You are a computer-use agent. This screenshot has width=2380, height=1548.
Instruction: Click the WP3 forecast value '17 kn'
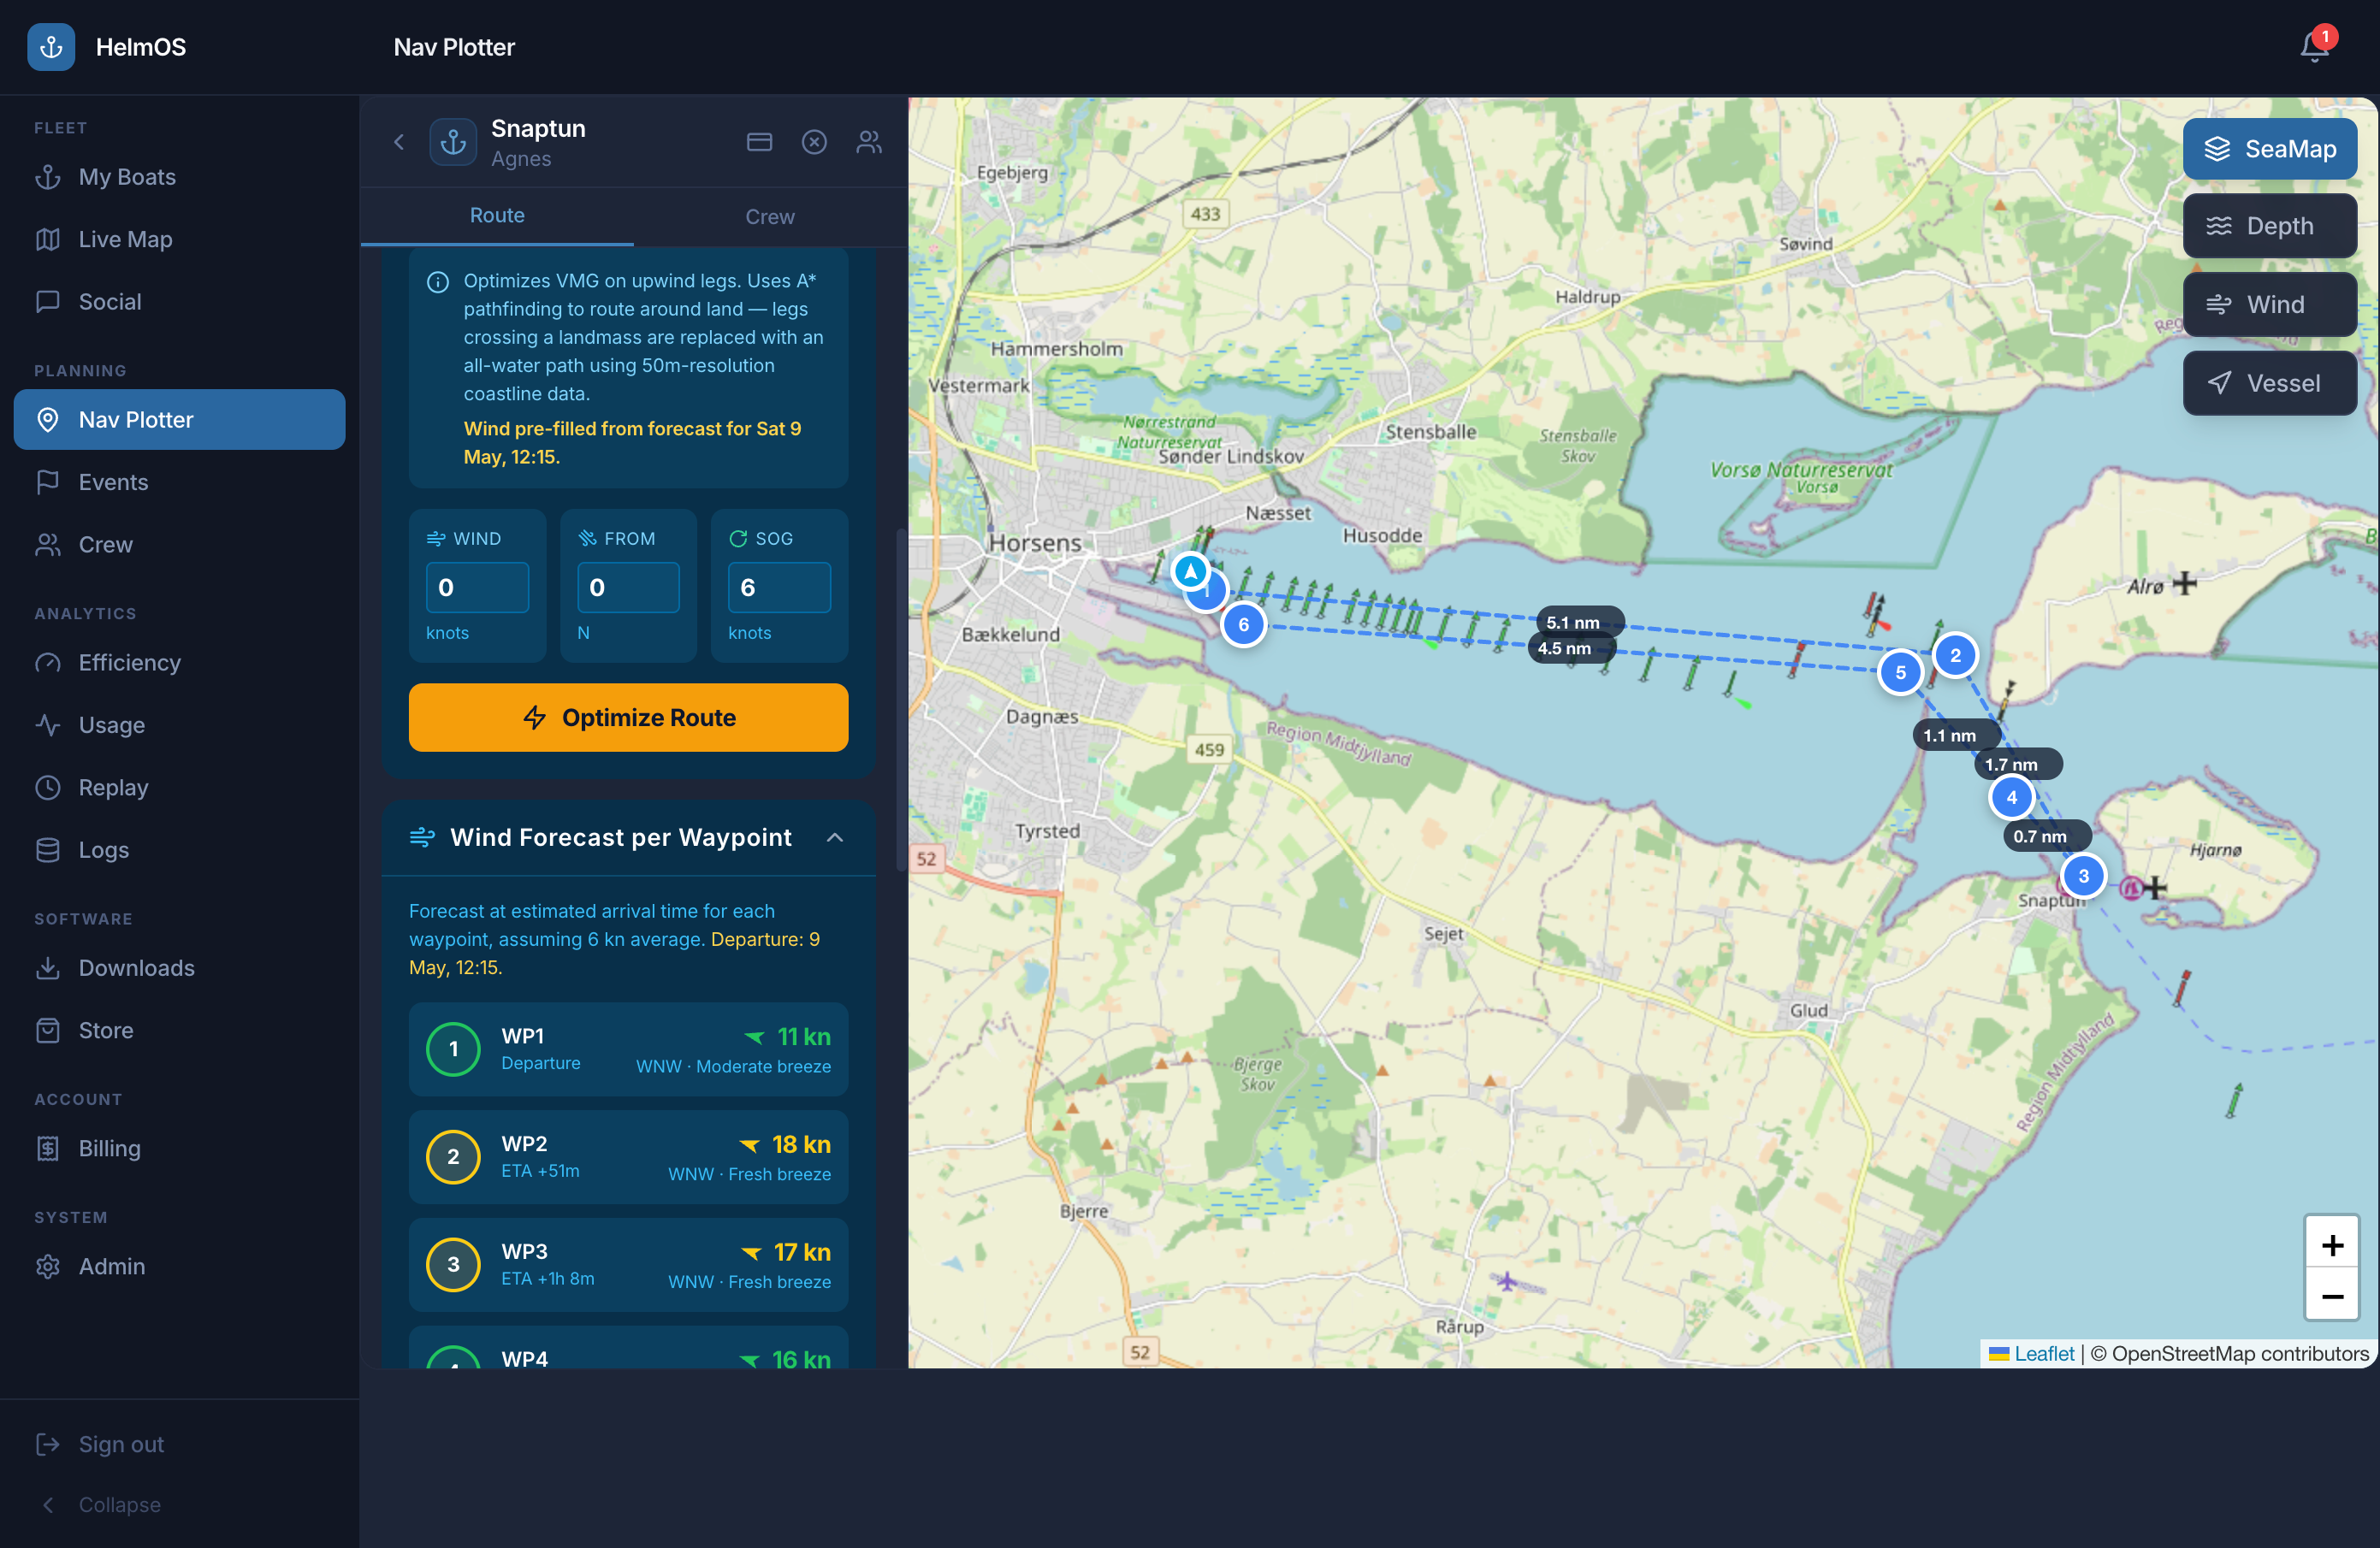pyautogui.click(x=802, y=1253)
